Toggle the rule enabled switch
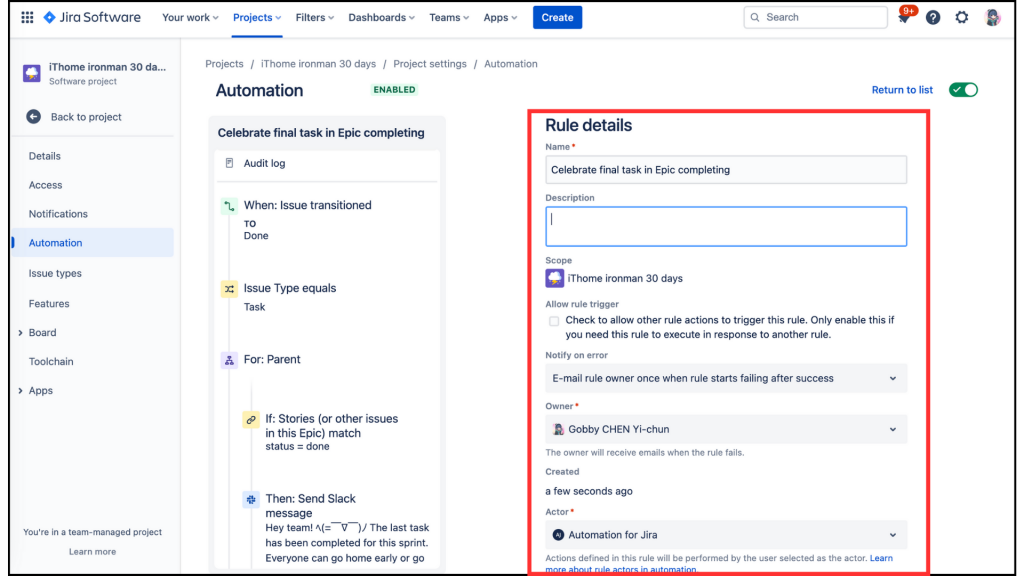 tap(963, 89)
